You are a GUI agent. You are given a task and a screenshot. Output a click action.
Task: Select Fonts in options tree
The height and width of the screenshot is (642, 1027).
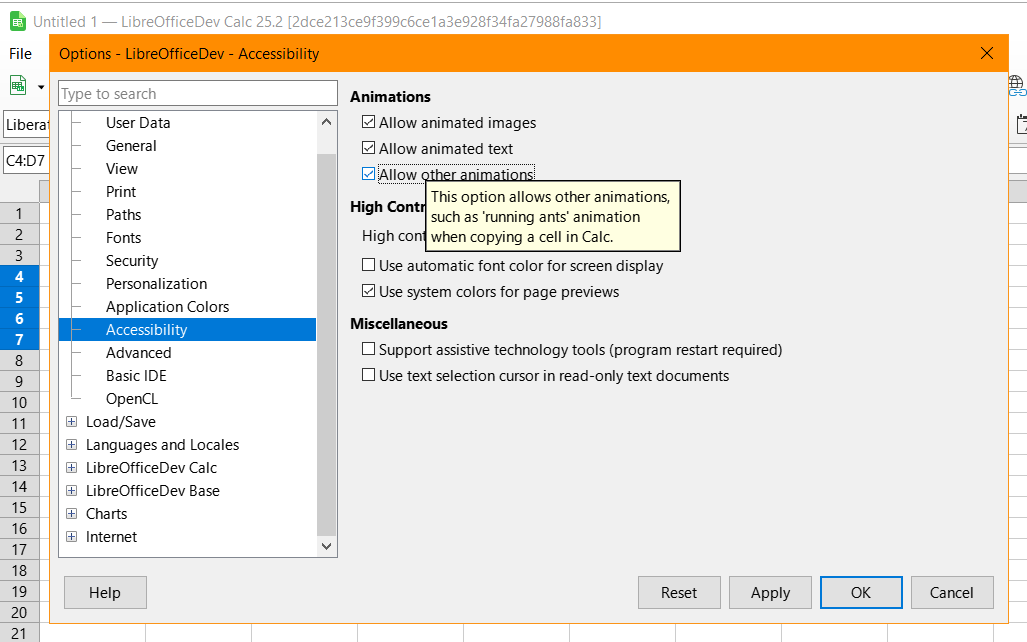pos(123,237)
